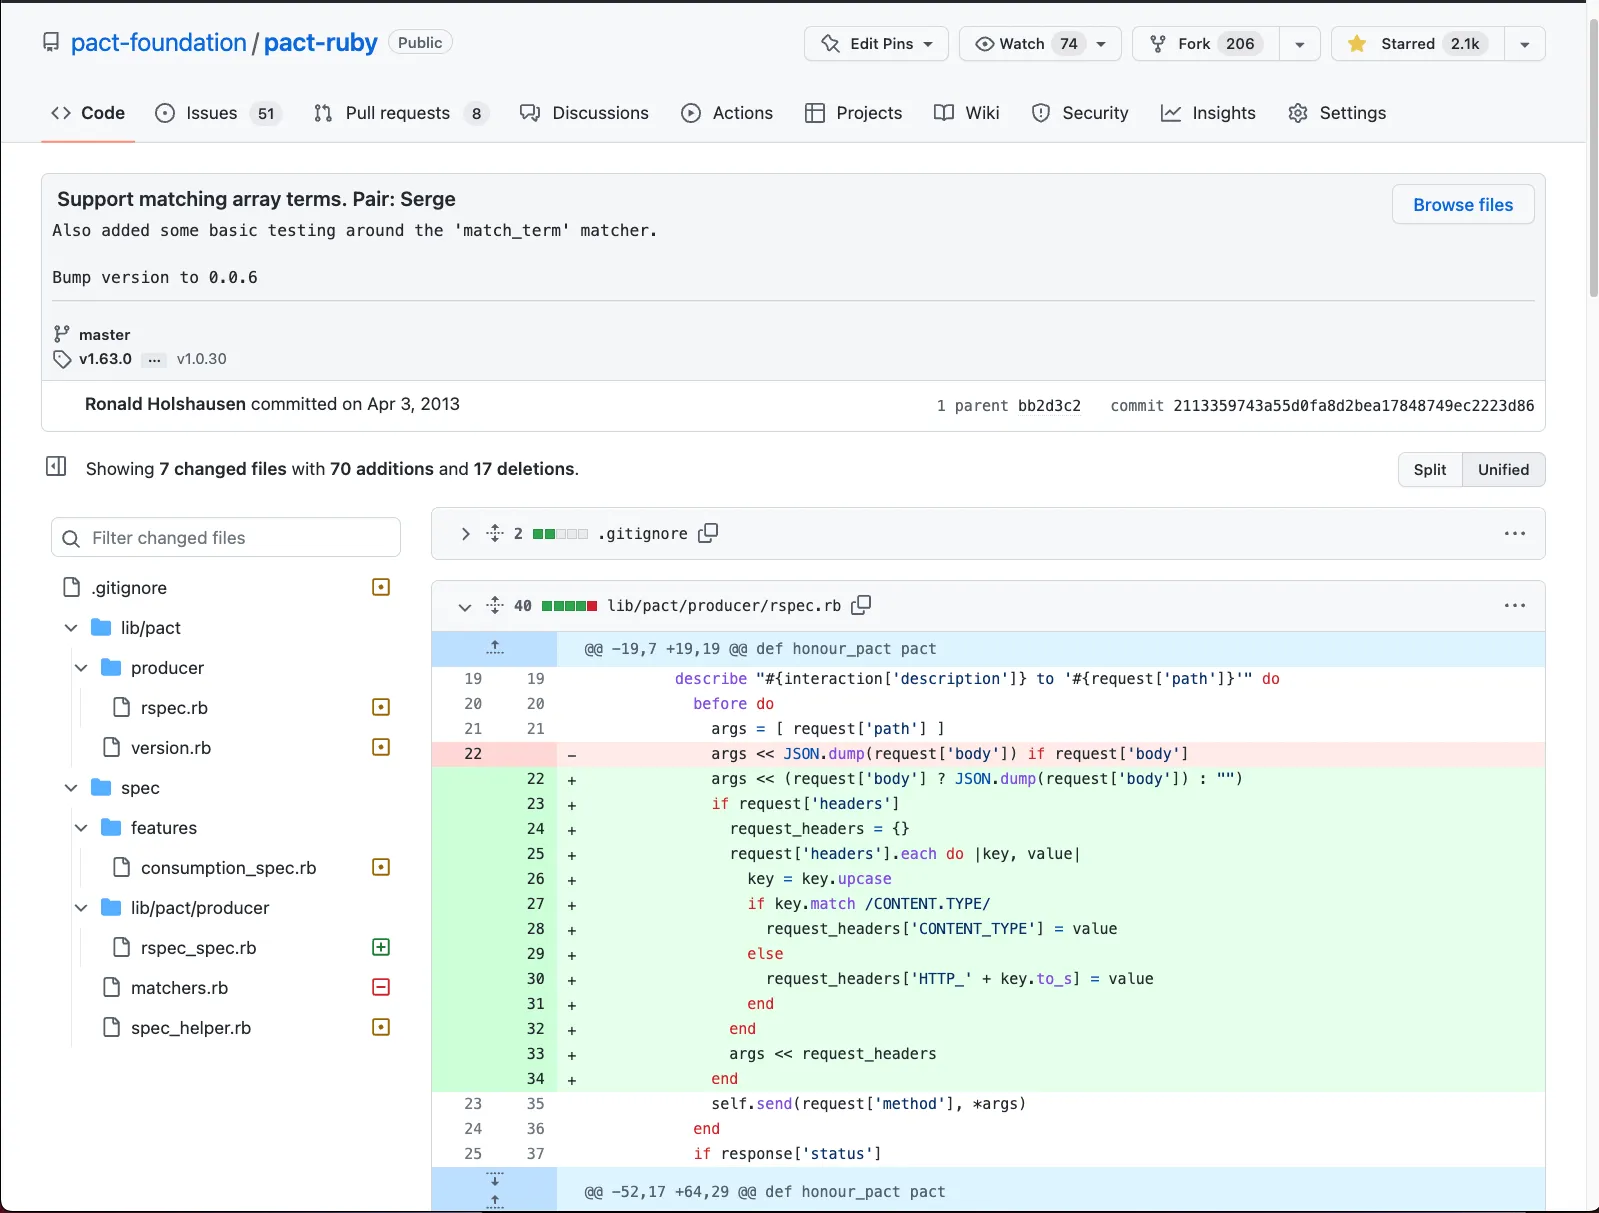The image size is (1599, 1213).
Task: Click the file tree toggle icon beside Showing
Action: pos(56,466)
